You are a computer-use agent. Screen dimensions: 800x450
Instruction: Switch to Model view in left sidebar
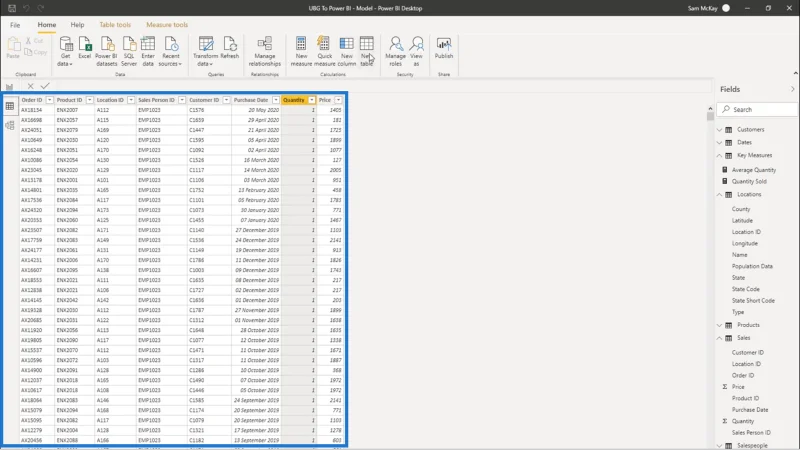[x=10, y=126]
